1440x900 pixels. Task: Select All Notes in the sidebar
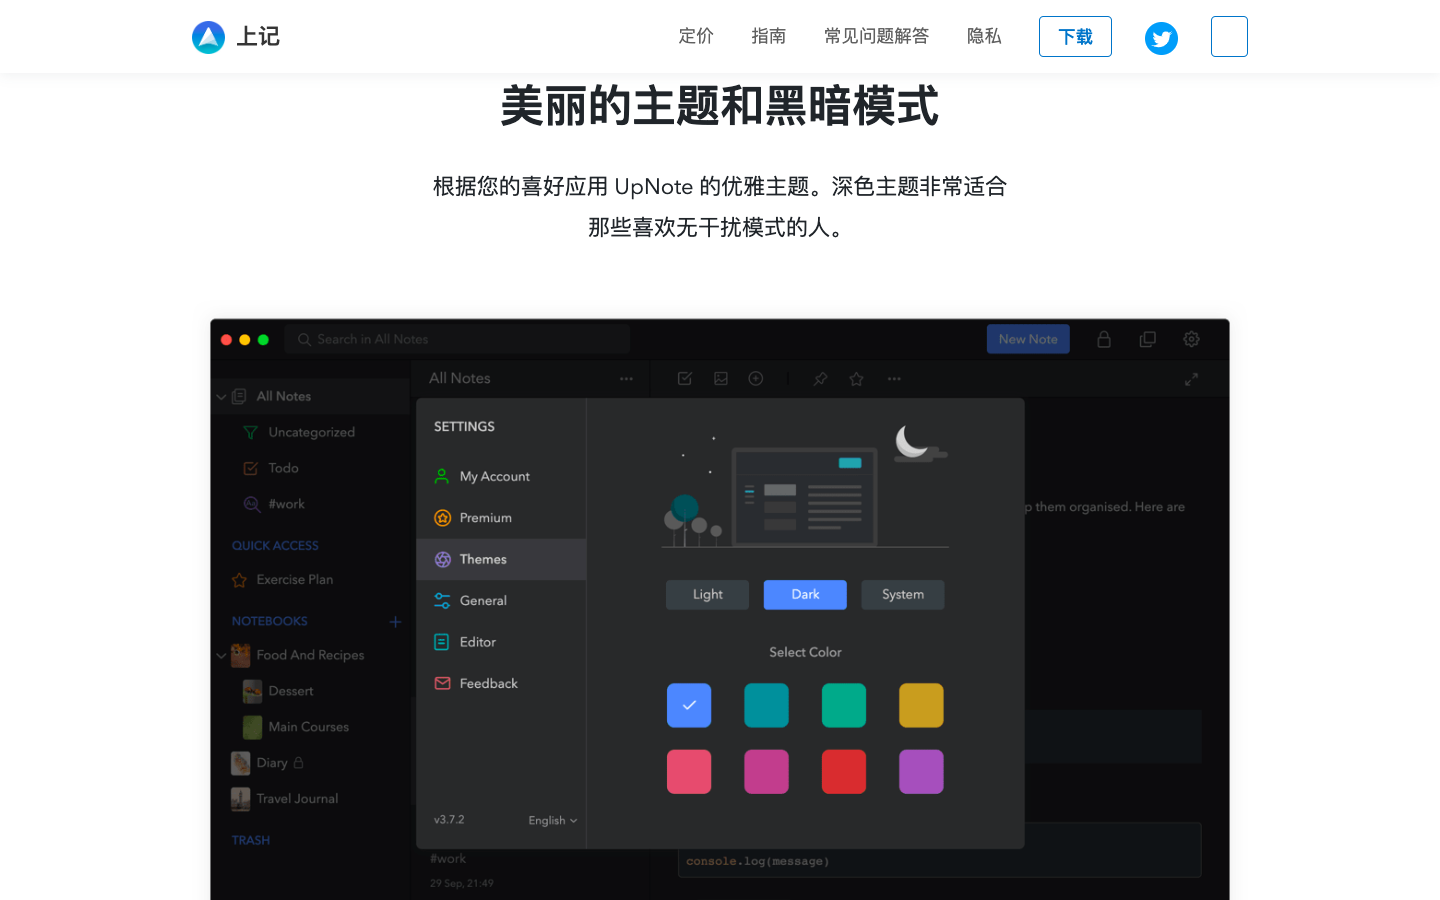click(311, 396)
